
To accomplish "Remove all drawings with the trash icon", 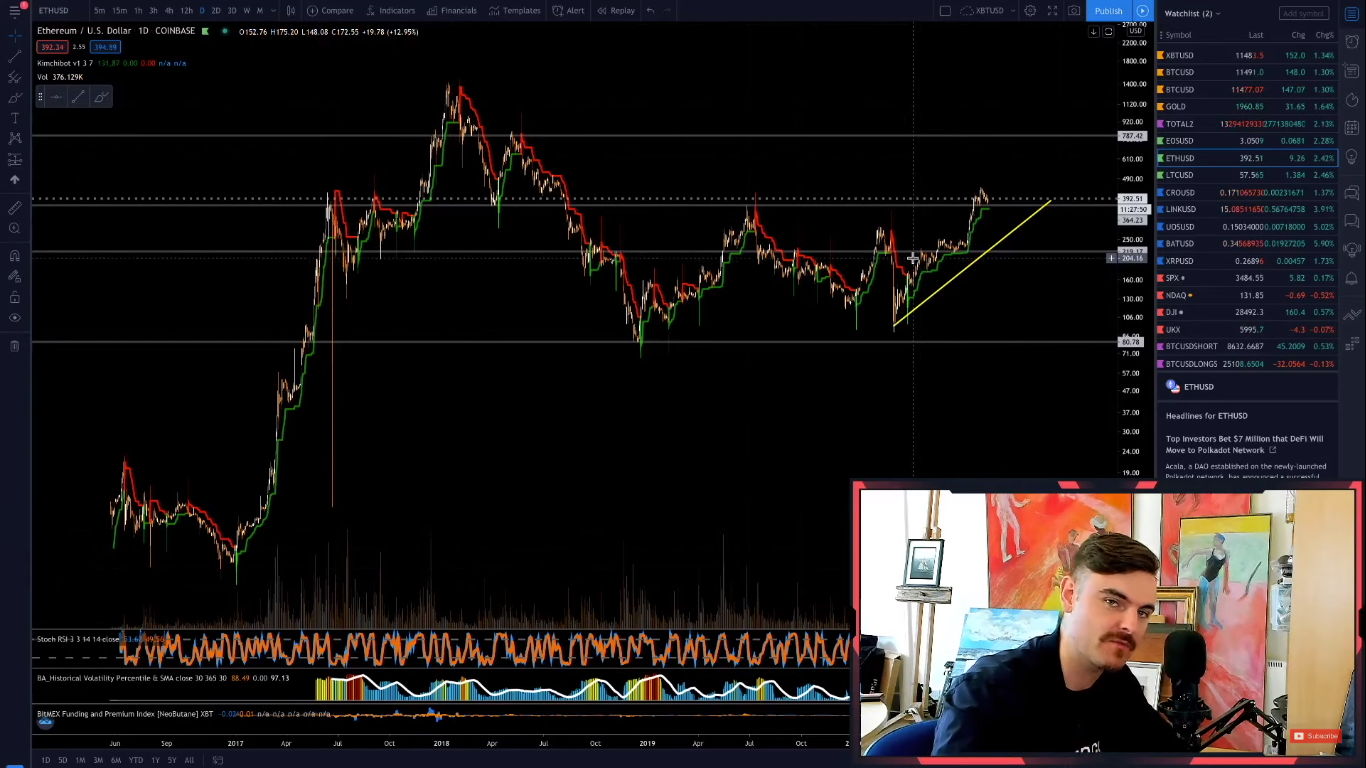I will click(14, 346).
